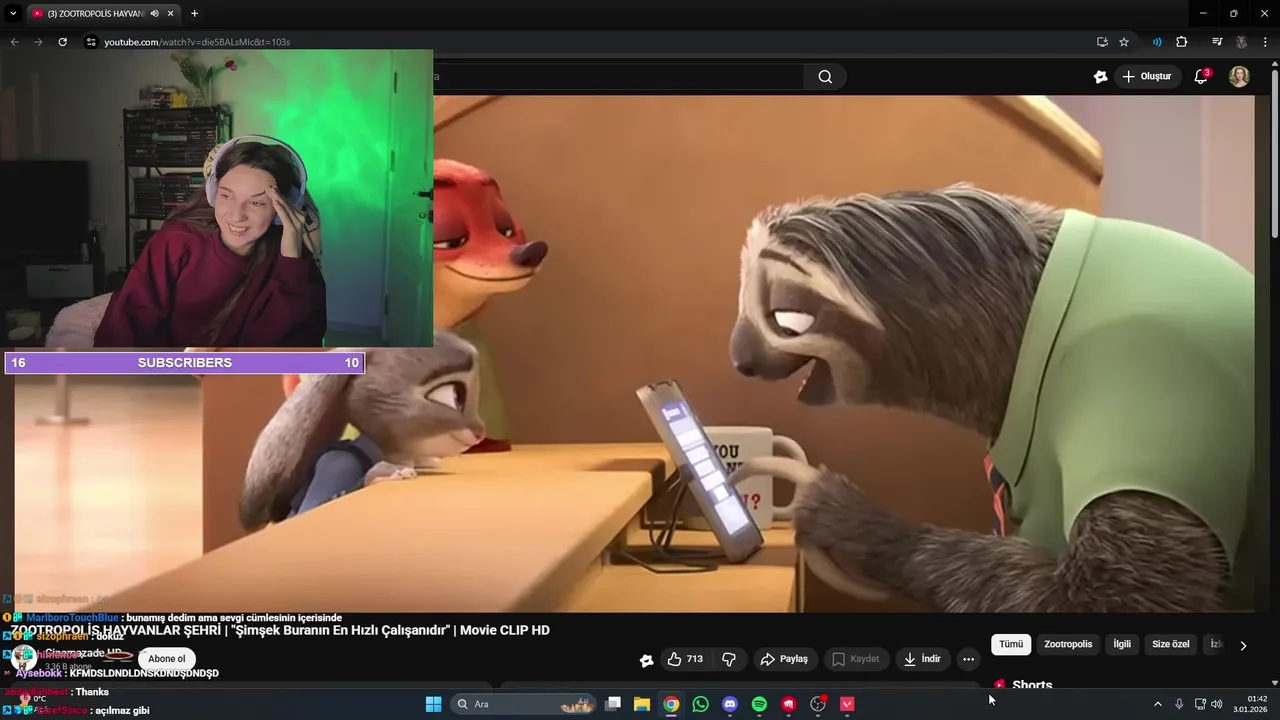Screen dimensions: 1280x720
Task: Click the Paylaş share button
Action: click(784, 659)
